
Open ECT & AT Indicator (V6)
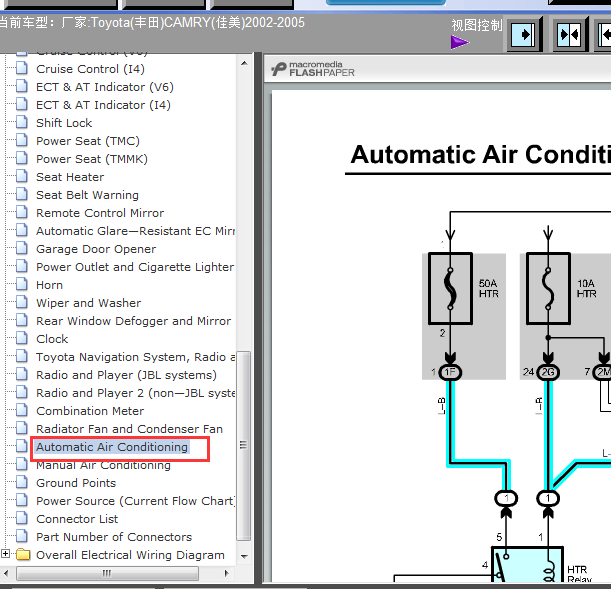click(105, 87)
